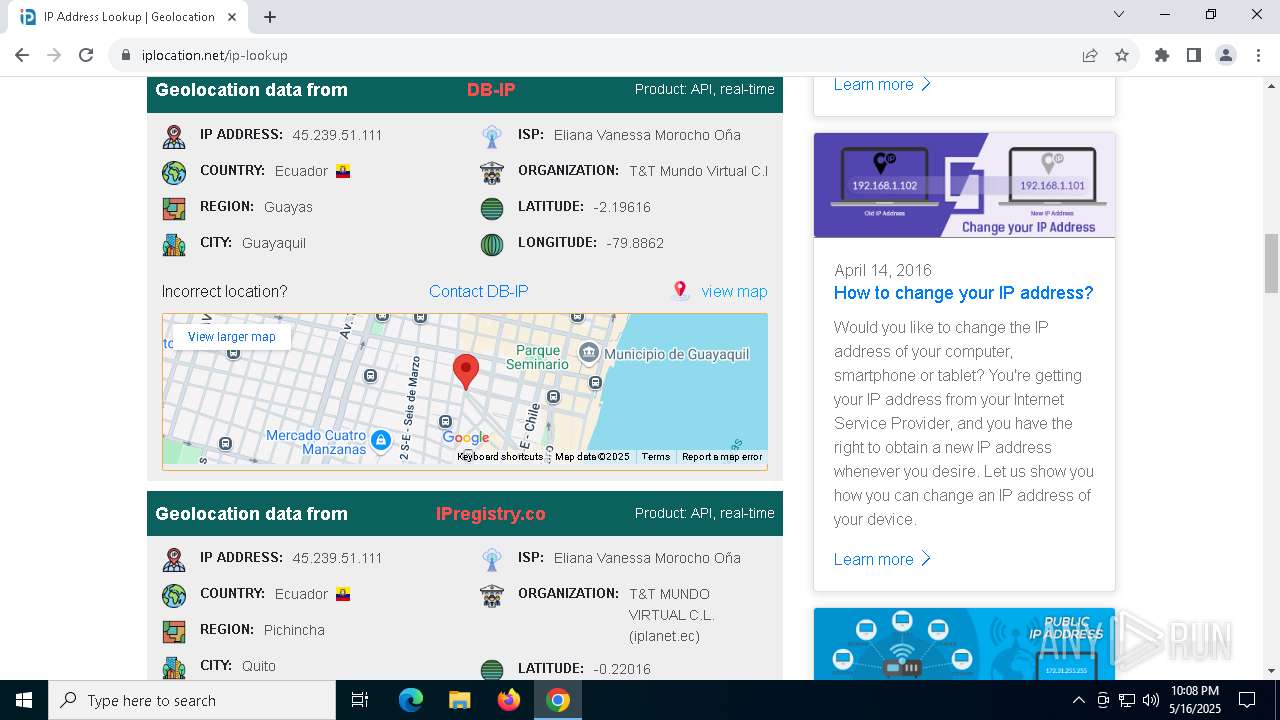Open Task View on taskbar
Image resolution: width=1280 pixels, height=720 pixels.
360,700
